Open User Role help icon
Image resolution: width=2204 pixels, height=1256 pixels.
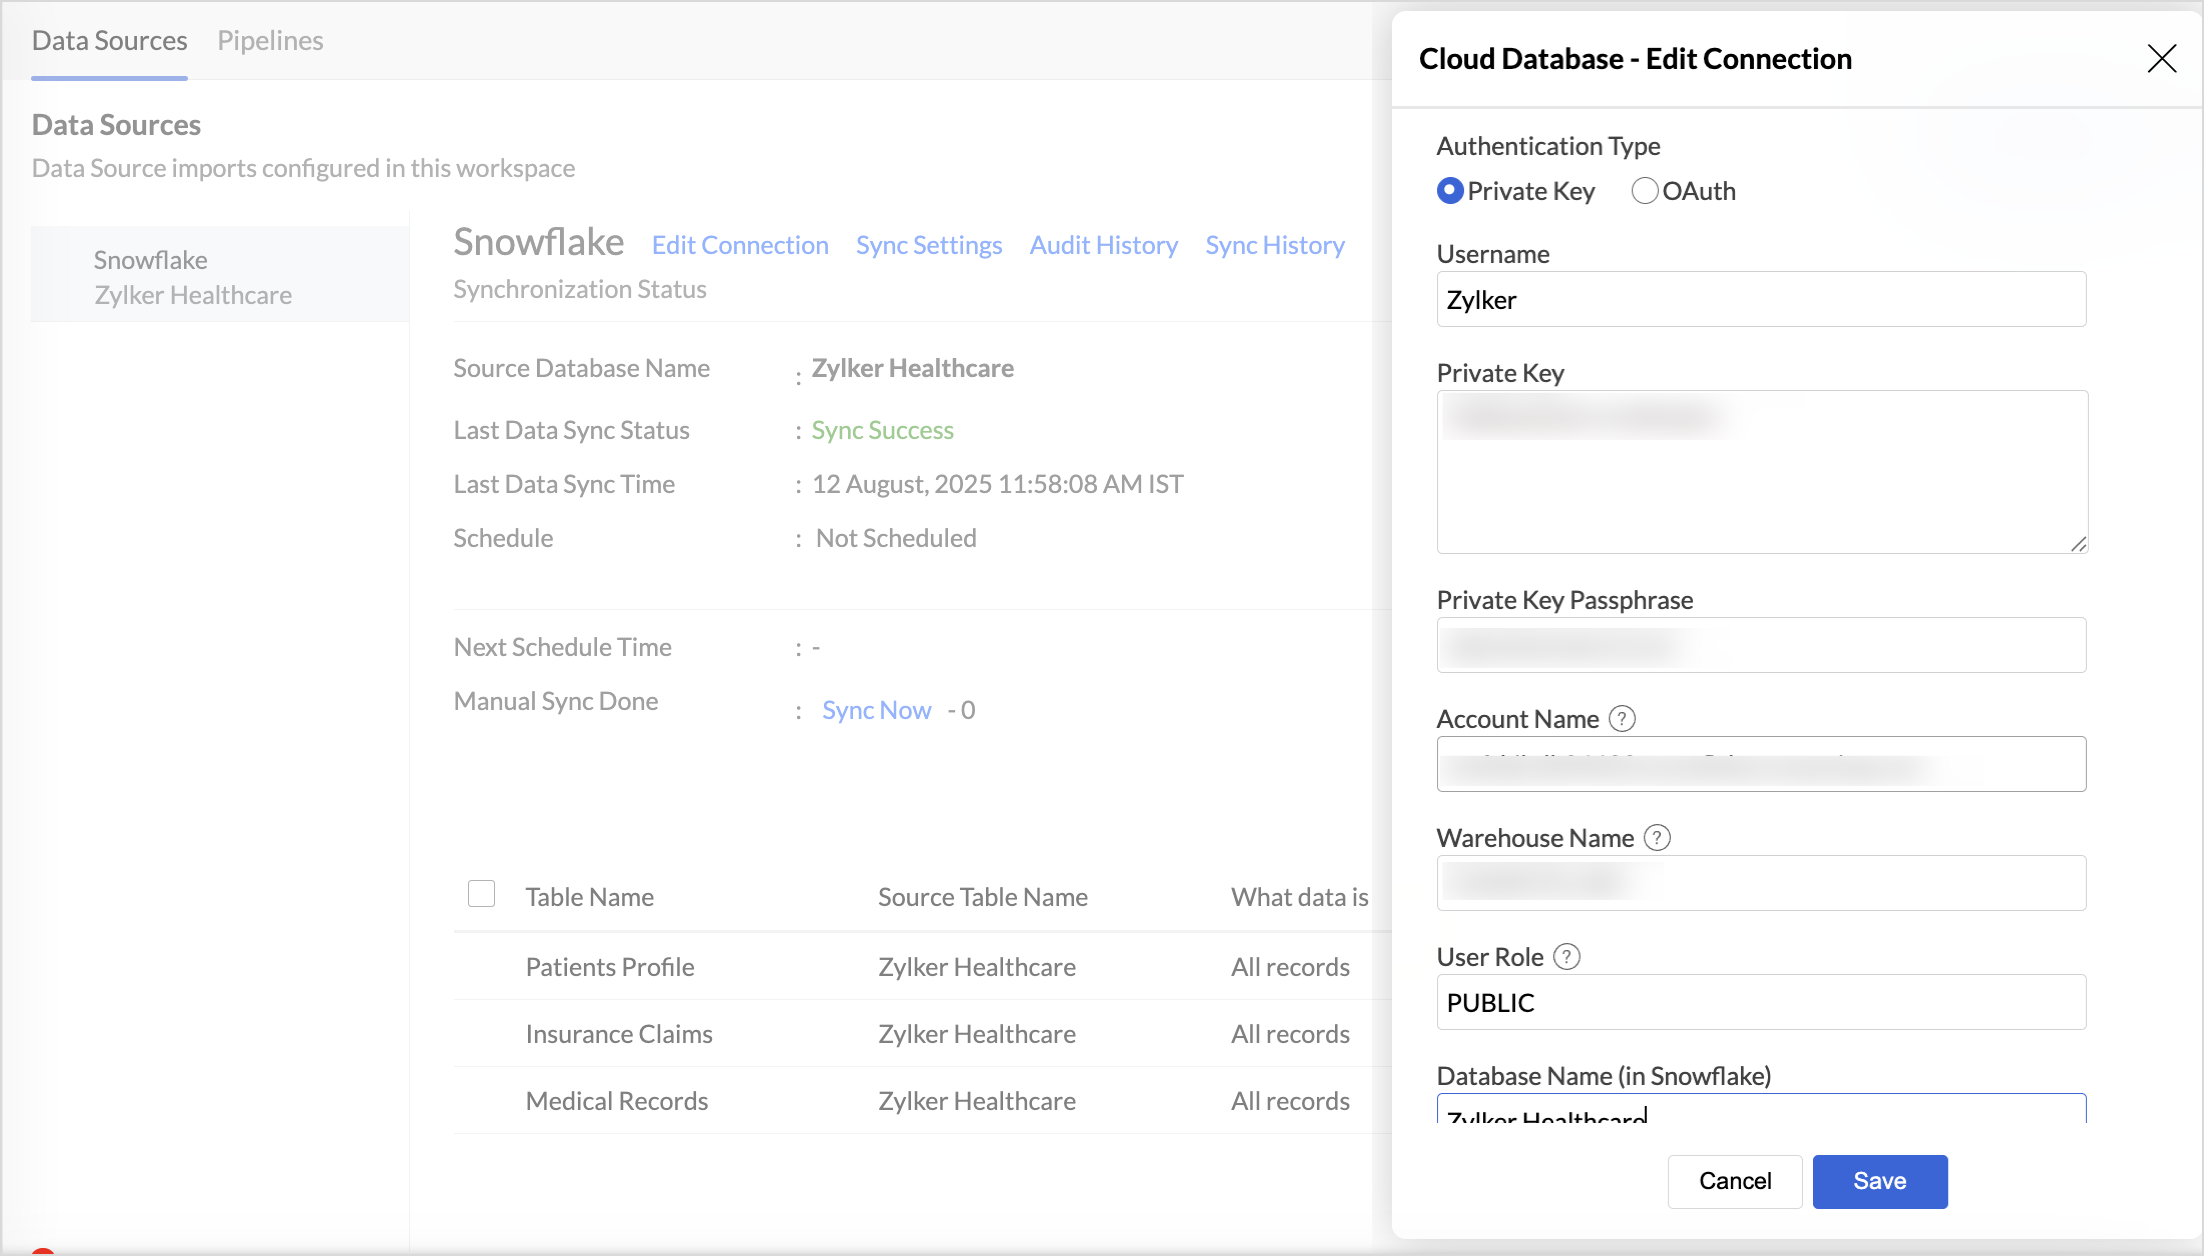click(x=1567, y=957)
